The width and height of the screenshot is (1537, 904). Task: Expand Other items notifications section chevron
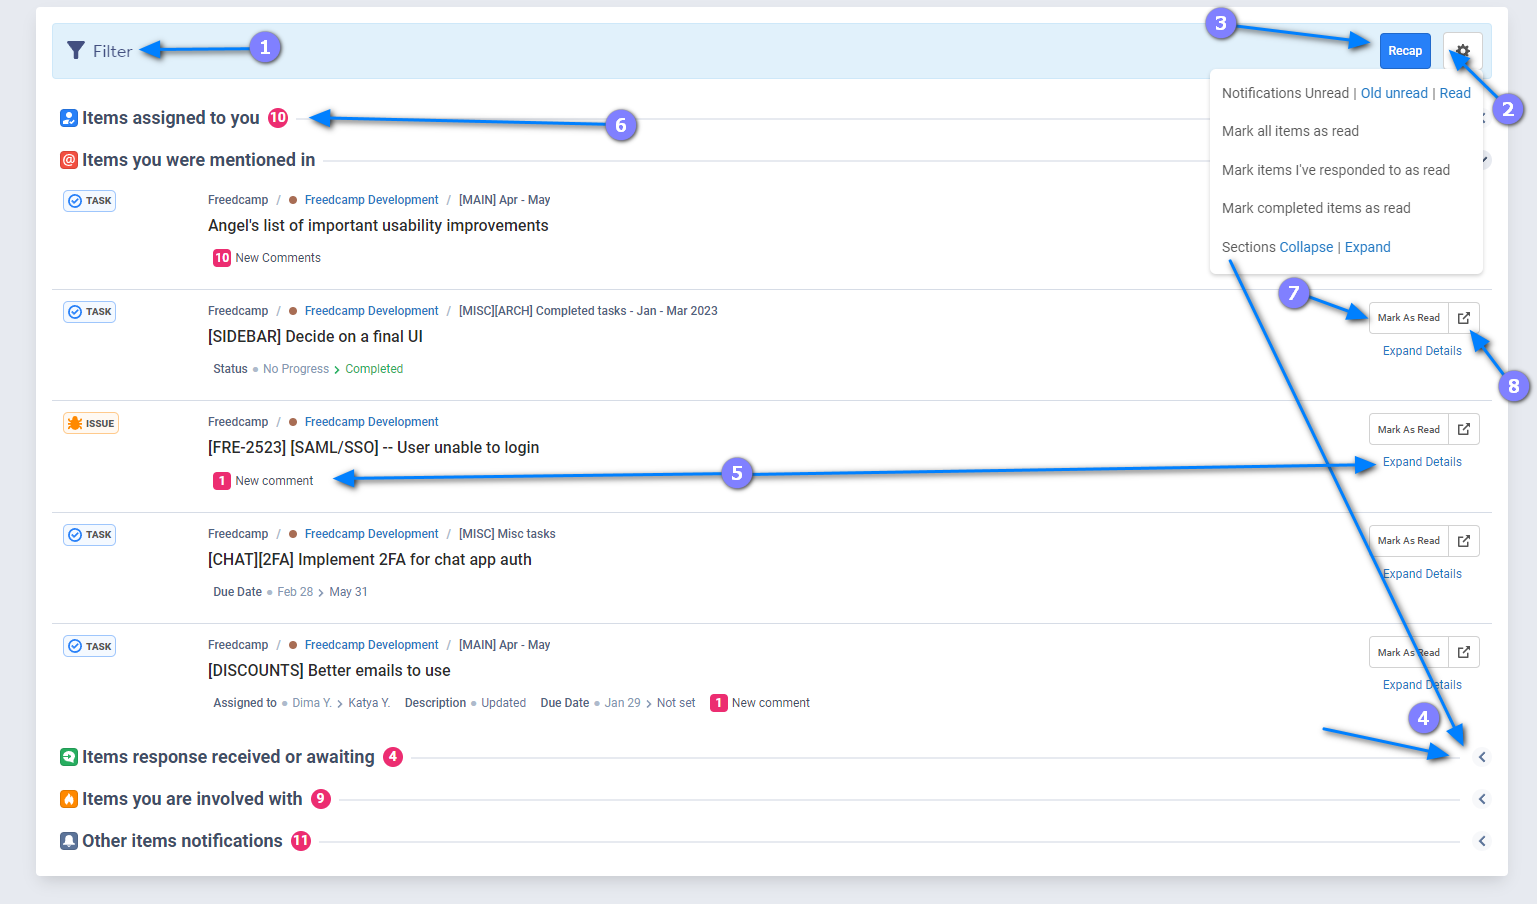coord(1482,841)
